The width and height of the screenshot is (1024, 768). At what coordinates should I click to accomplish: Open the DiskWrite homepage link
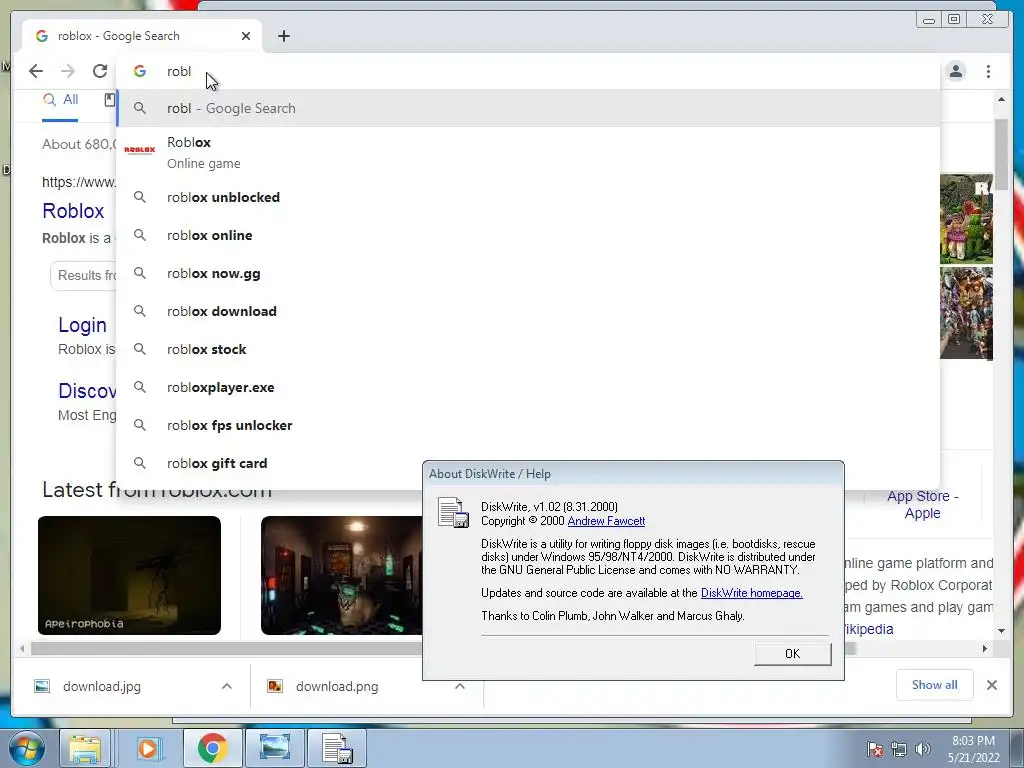(x=752, y=593)
